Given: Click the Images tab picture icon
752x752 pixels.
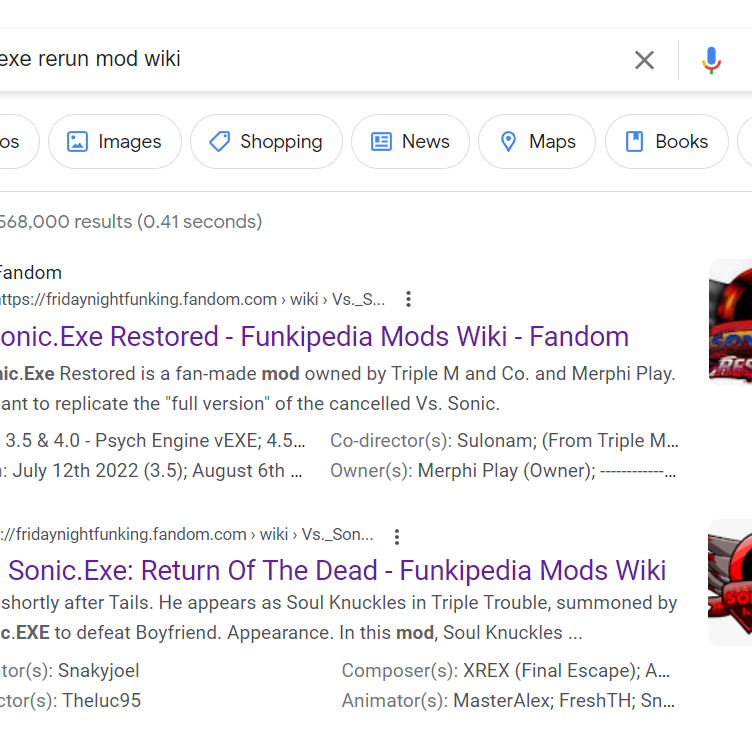Looking at the screenshot, I should point(77,142).
